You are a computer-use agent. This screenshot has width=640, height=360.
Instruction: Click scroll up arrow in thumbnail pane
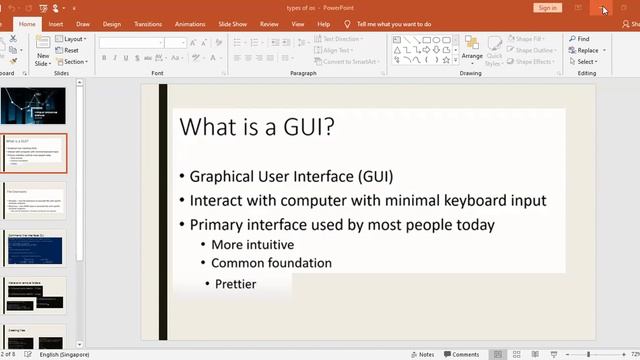[x=80, y=82]
